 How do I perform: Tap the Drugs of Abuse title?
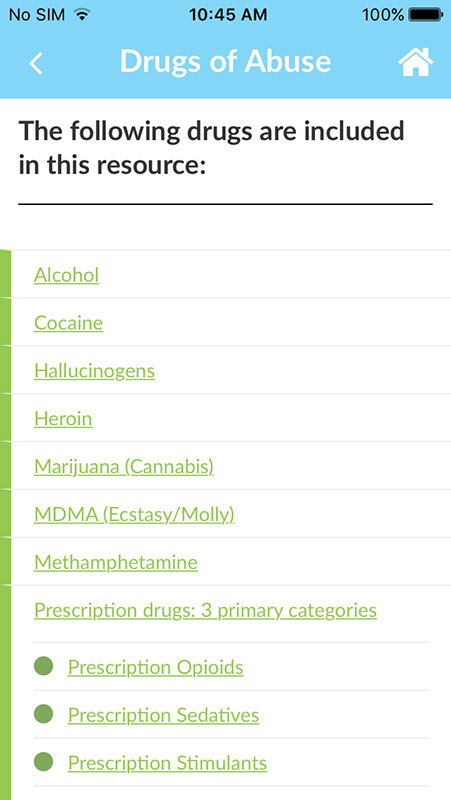[226, 61]
